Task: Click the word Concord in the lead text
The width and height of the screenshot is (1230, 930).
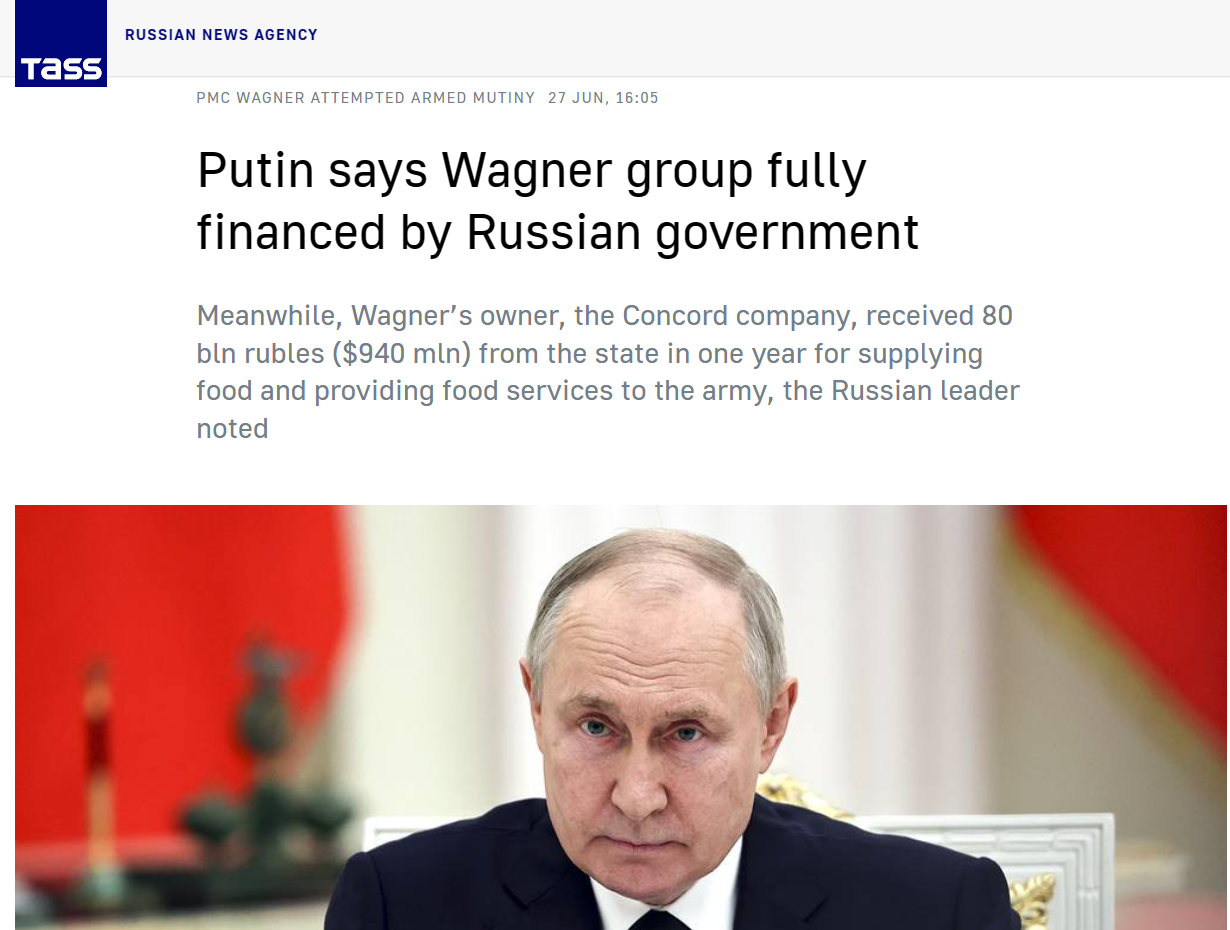Action: click(x=675, y=316)
